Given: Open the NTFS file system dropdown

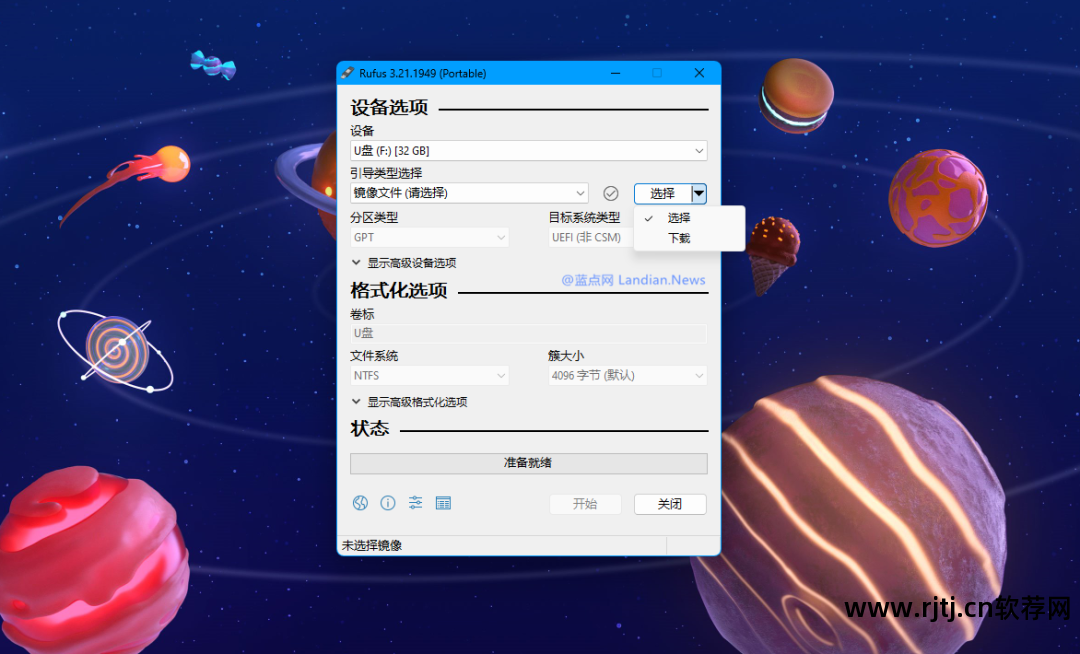Looking at the screenshot, I should click(x=430, y=375).
